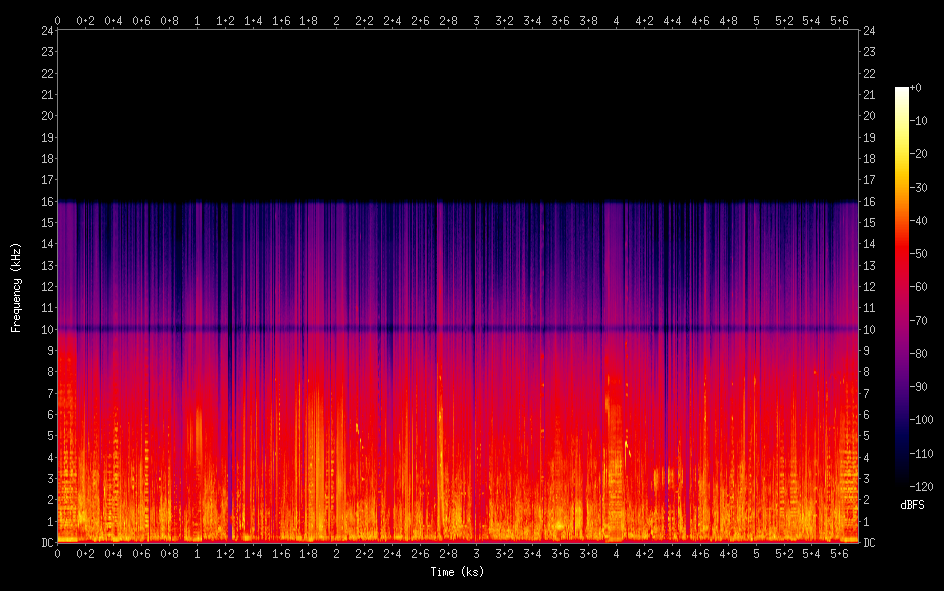Click the DC label on left frequency axis
This screenshot has height=591, width=944.
click(46, 542)
